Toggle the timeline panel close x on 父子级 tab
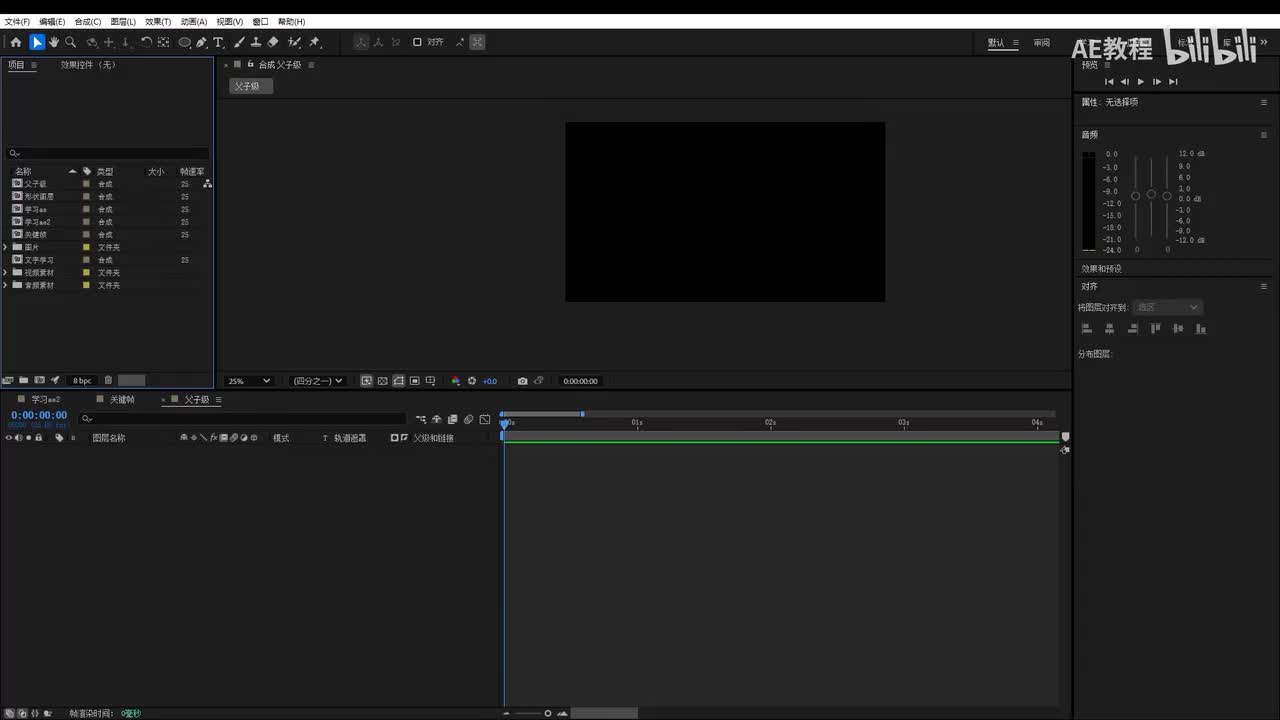 [x=164, y=400]
